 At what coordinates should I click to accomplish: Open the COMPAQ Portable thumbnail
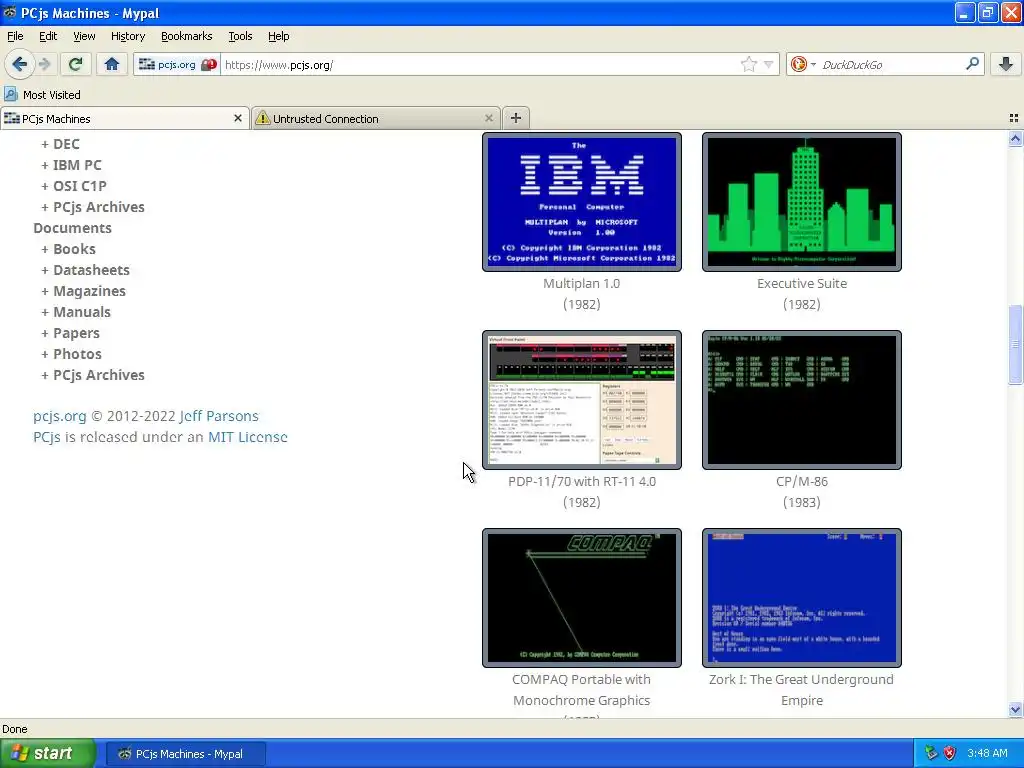[x=582, y=598]
